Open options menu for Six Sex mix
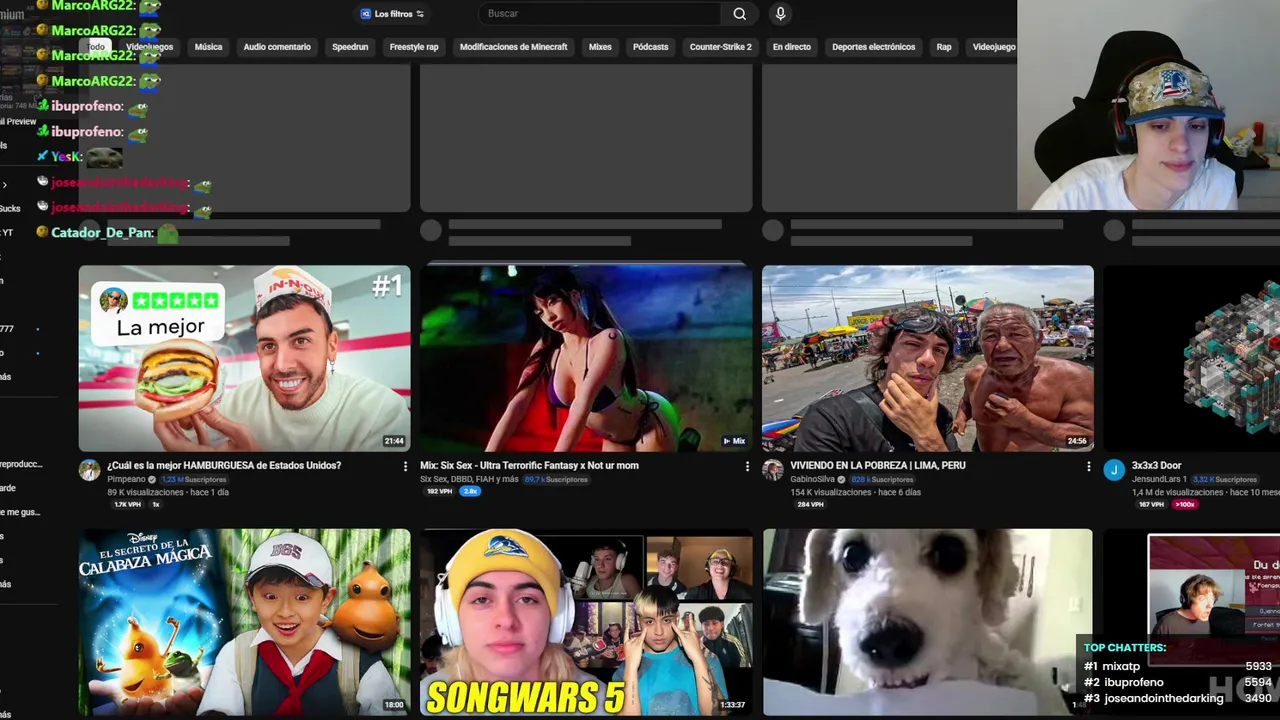 747,466
